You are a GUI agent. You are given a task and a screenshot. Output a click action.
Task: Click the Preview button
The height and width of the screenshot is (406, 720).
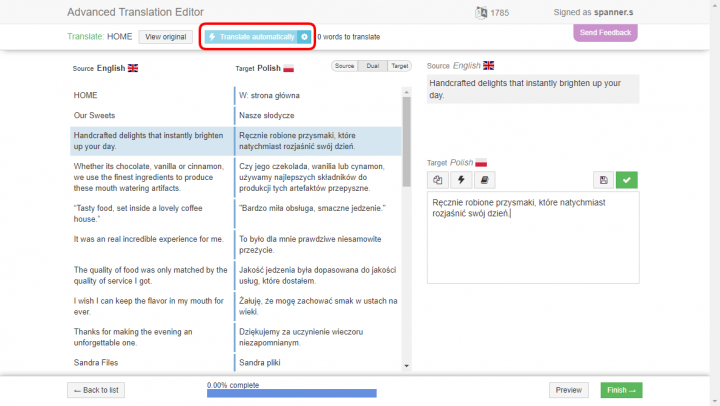tap(568, 390)
